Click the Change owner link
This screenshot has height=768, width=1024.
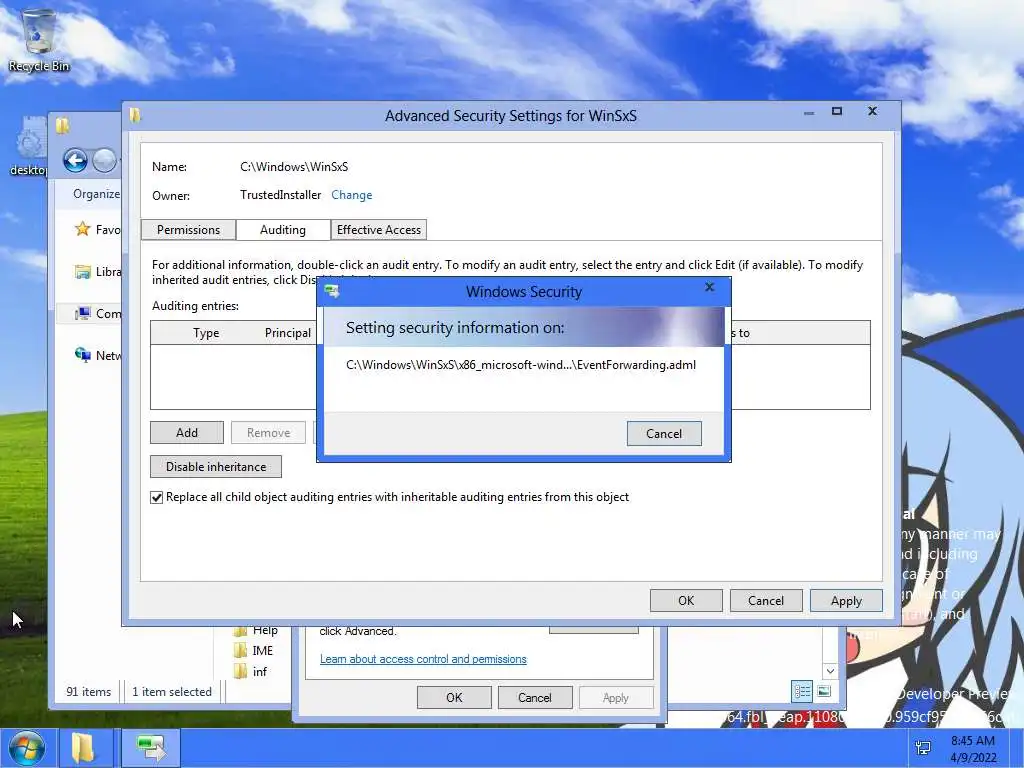[x=351, y=195]
